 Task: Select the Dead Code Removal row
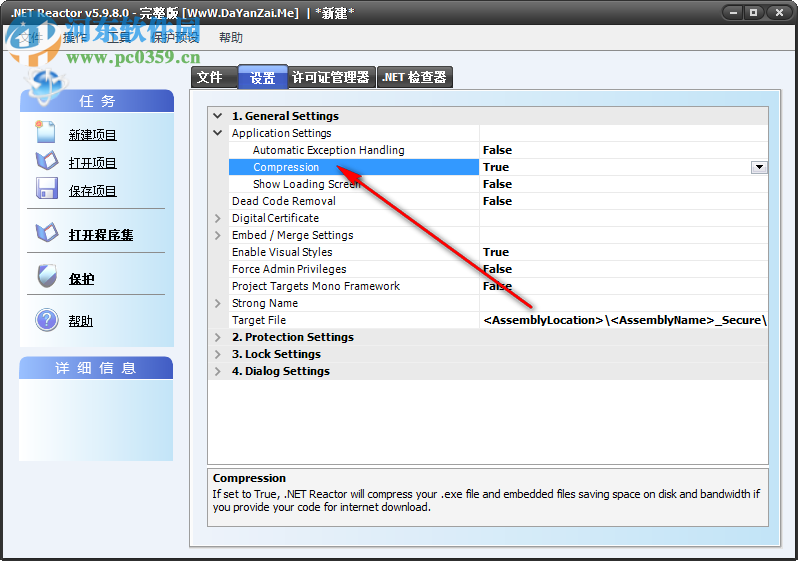pyautogui.click(x=498, y=201)
